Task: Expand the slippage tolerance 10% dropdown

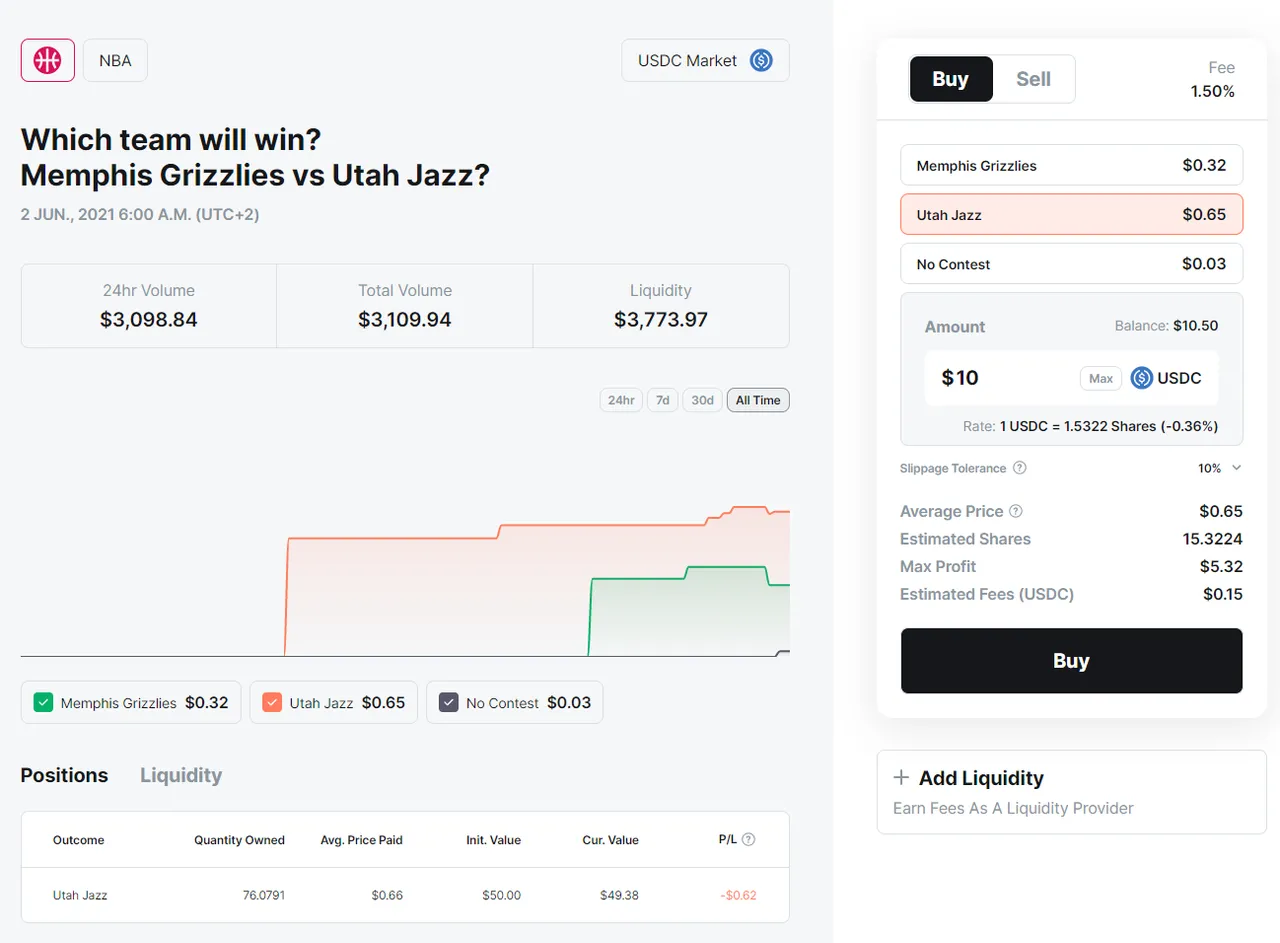Action: tap(1220, 468)
